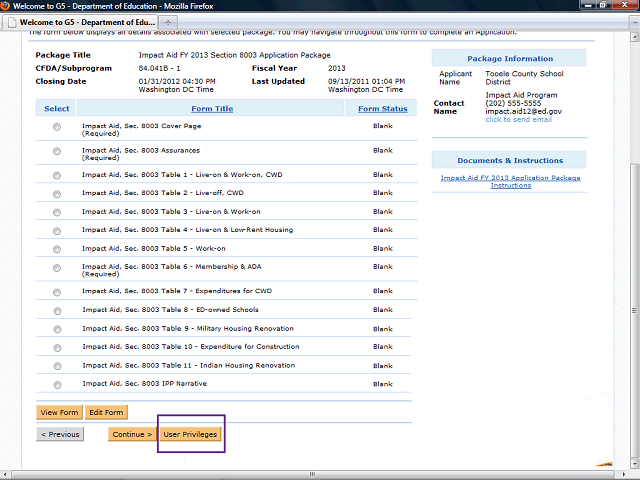Click 'Impact Aid, Sec. 8003 IPP Narrative' text
The image size is (640, 480).
click(x=144, y=384)
